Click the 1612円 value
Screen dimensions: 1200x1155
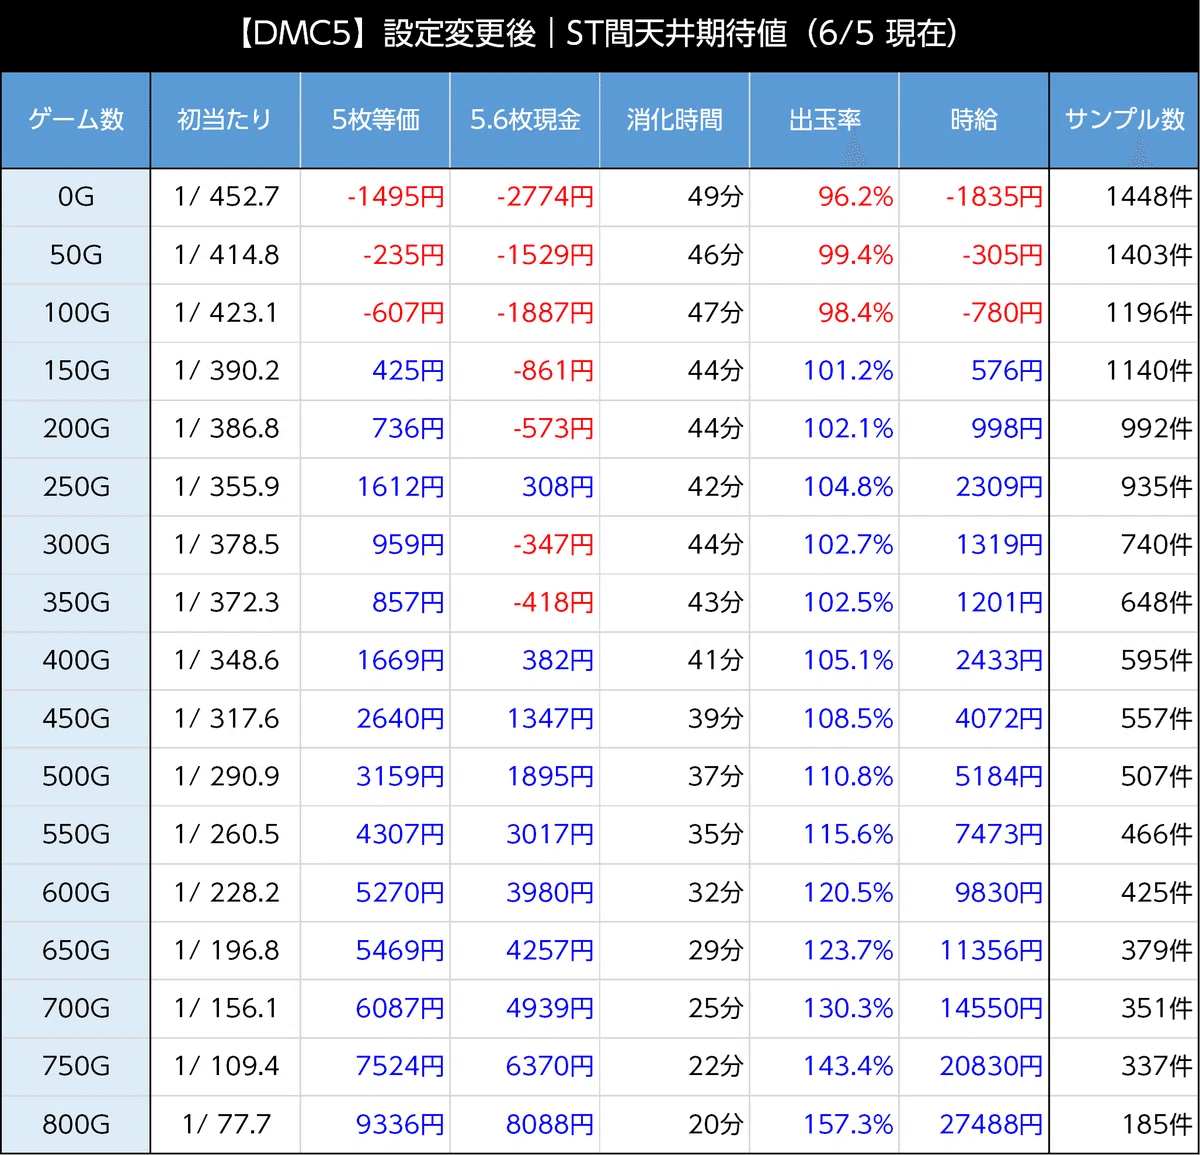401,487
